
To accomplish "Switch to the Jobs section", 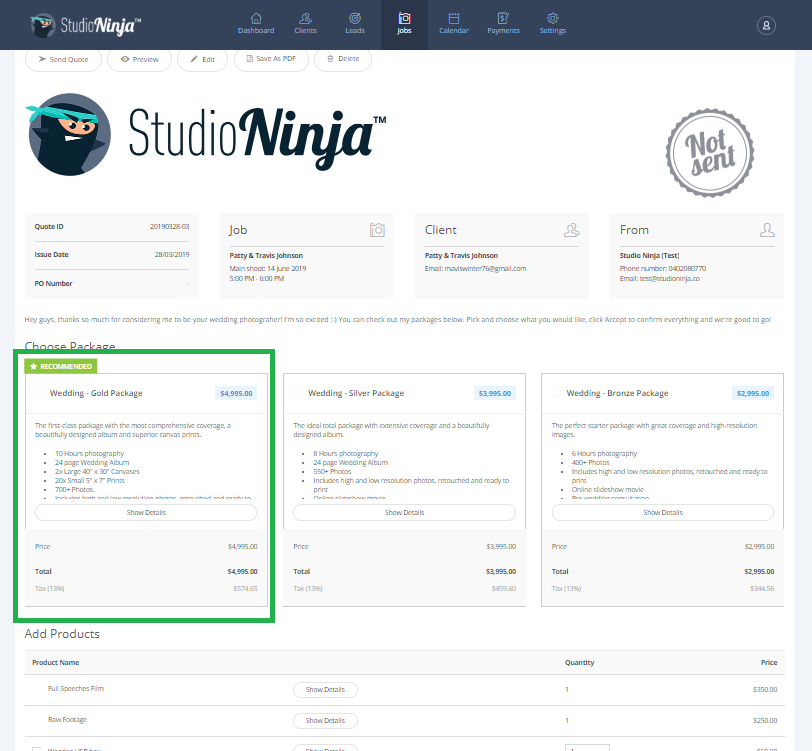I will [404, 24].
